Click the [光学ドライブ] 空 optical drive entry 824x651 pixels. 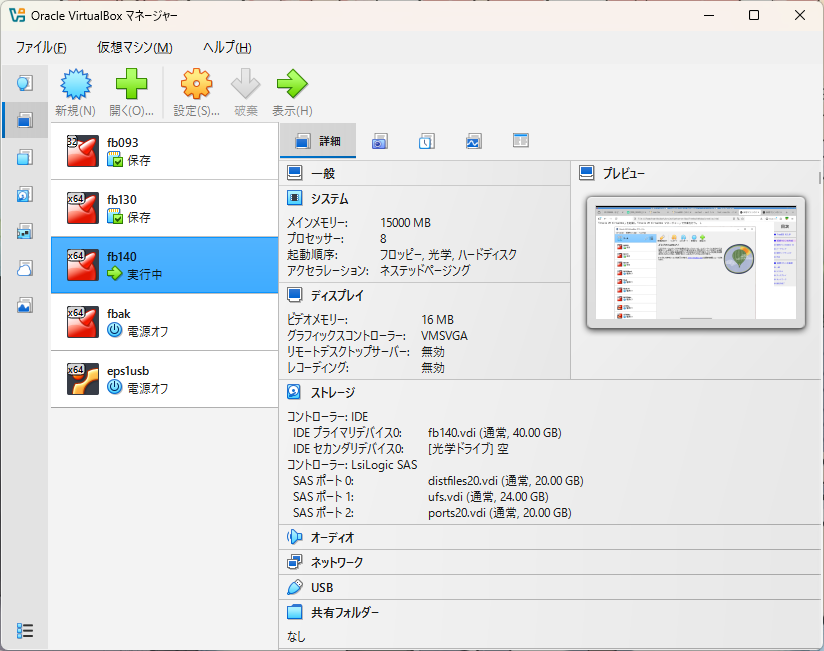(468, 449)
